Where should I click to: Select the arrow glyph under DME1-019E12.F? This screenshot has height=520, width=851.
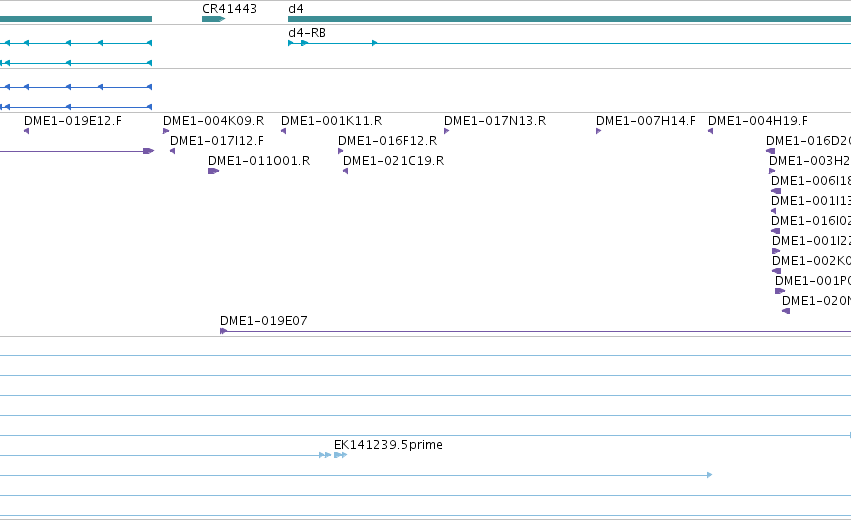26,131
